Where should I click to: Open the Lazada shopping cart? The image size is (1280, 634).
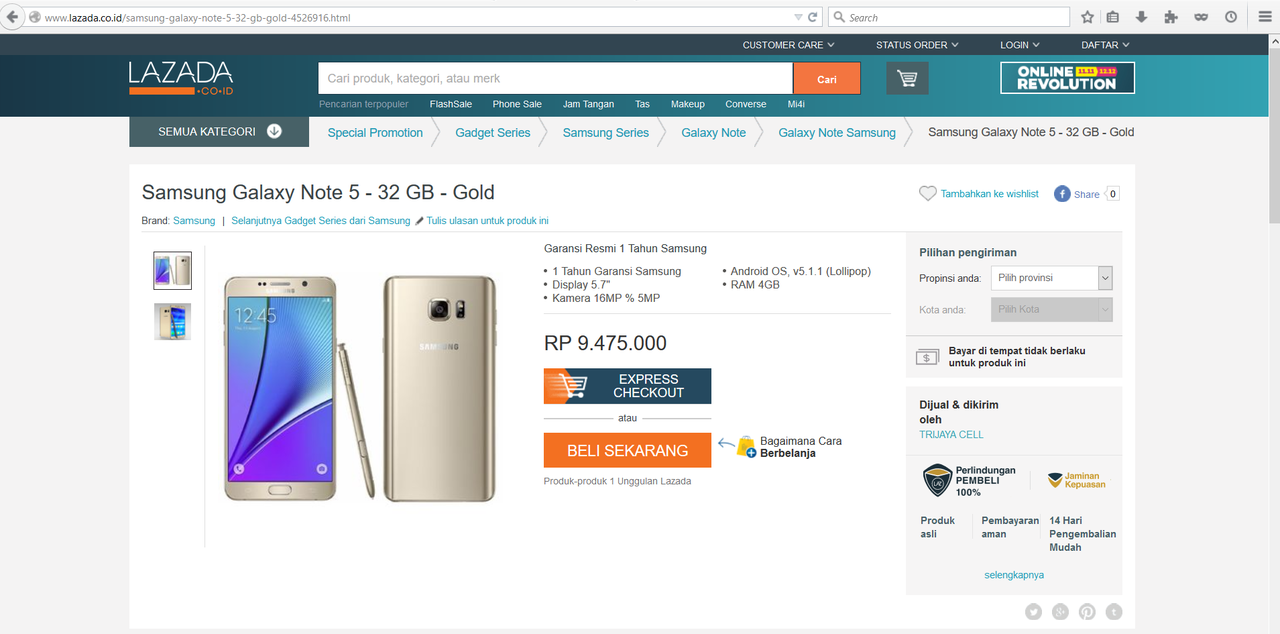pyautogui.click(x=906, y=78)
